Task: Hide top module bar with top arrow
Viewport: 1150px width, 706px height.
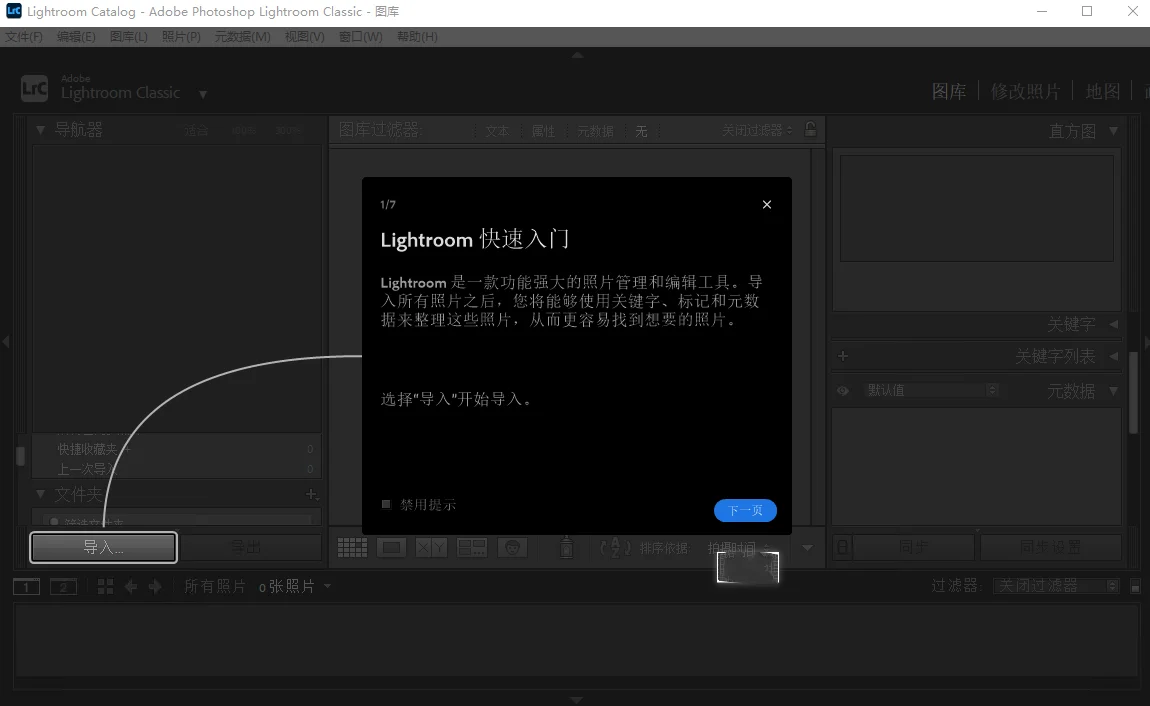Action: tap(577, 55)
